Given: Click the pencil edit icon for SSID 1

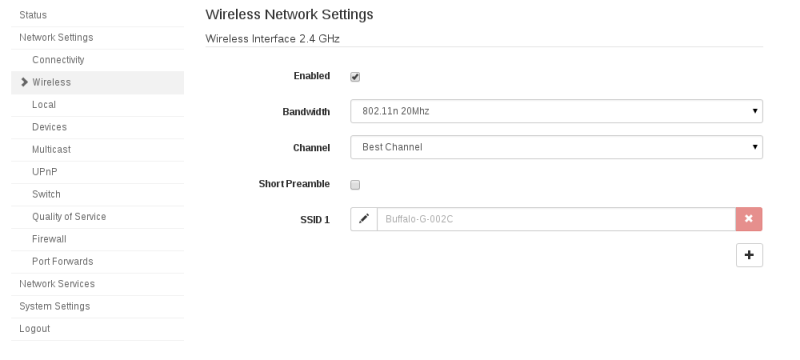Looking at the screenshot, I should click(x=364, y=219).
